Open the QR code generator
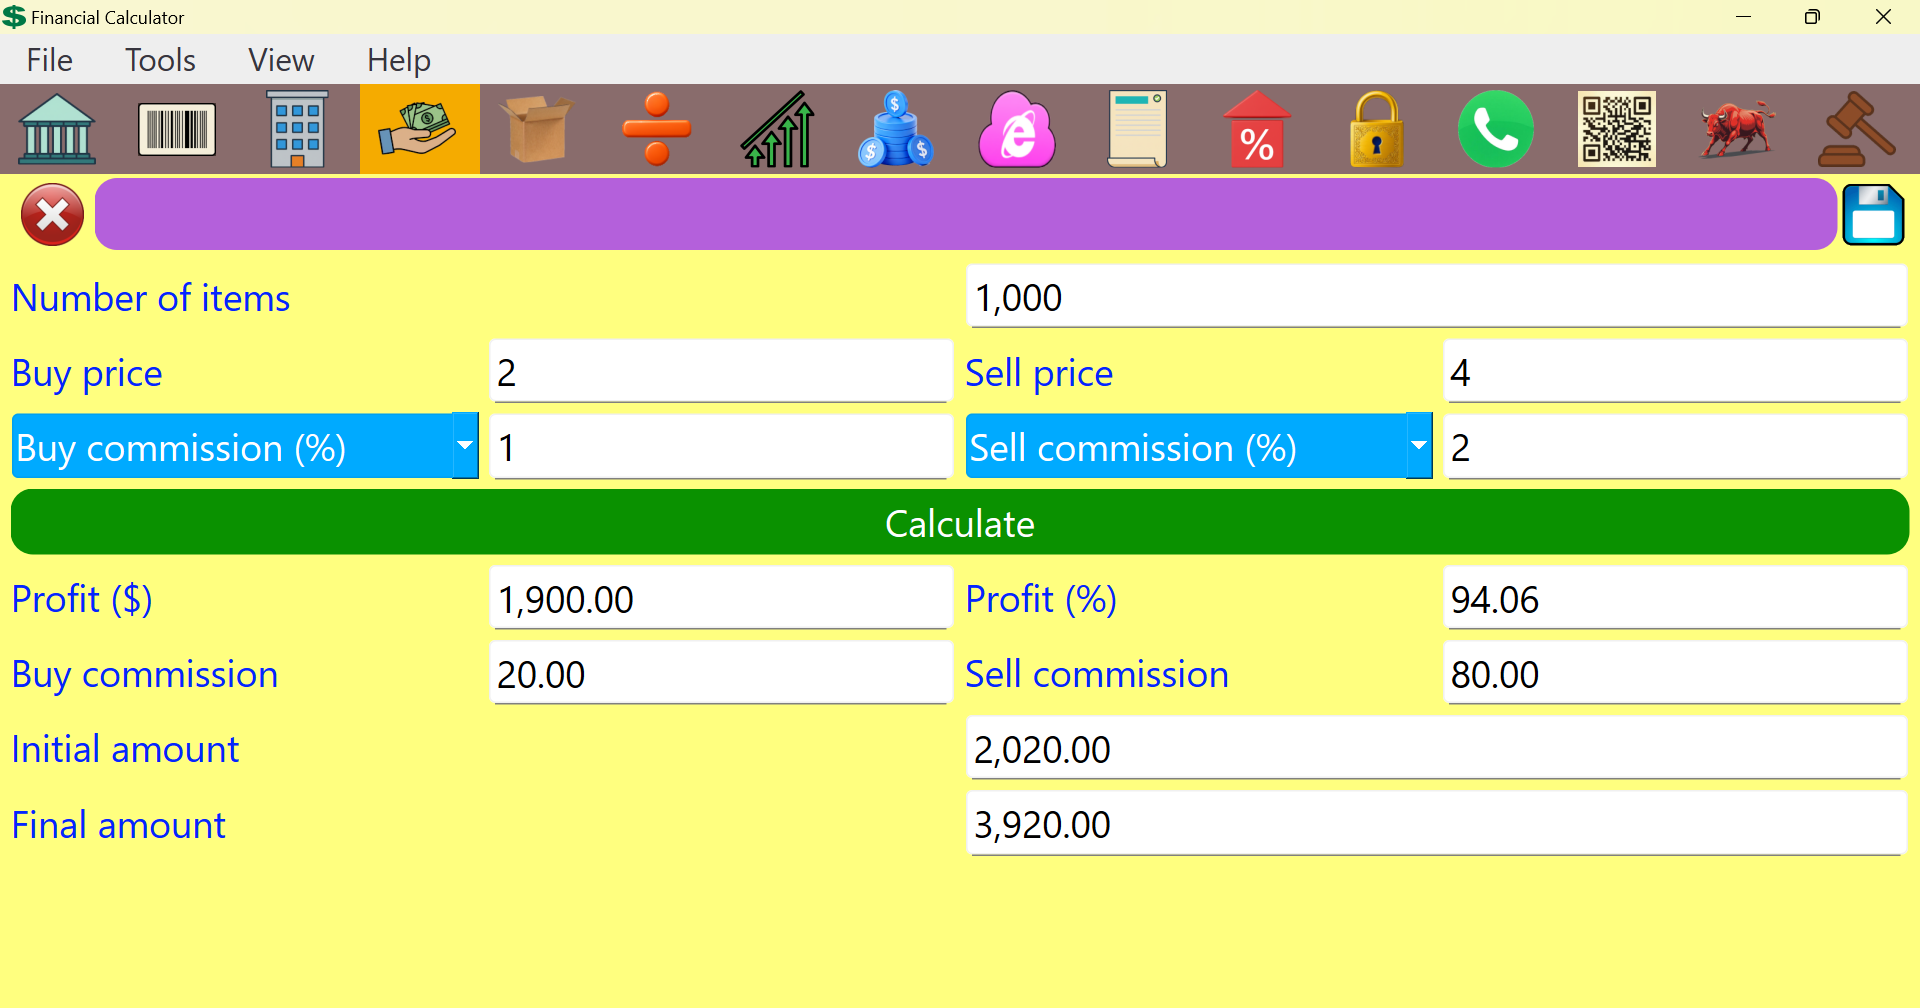This screenshot has width=1920, height=1008. click(1616, 128)
